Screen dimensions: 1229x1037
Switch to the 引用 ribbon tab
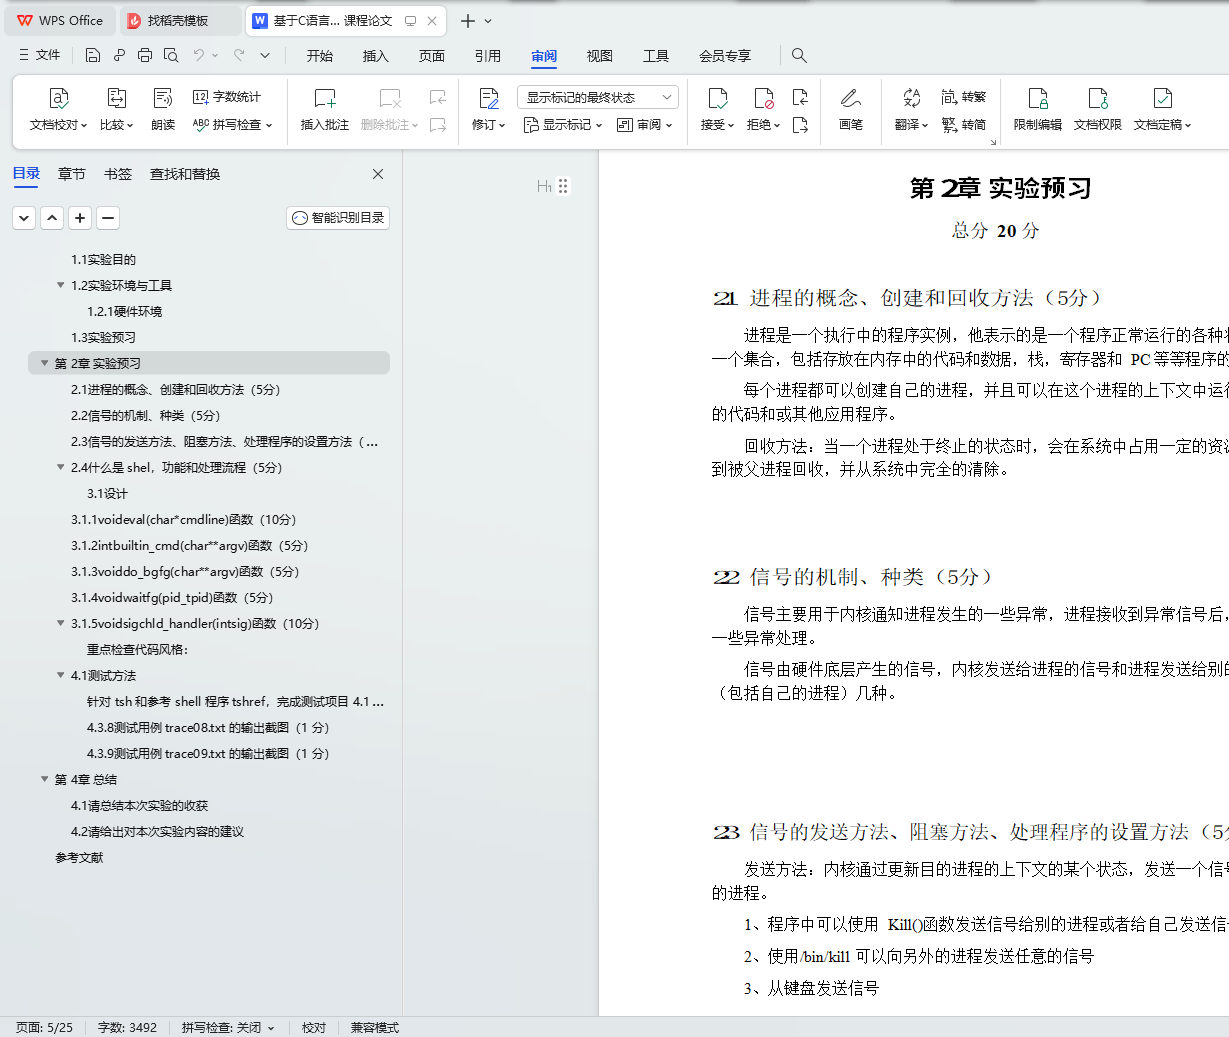pos(488,55)
